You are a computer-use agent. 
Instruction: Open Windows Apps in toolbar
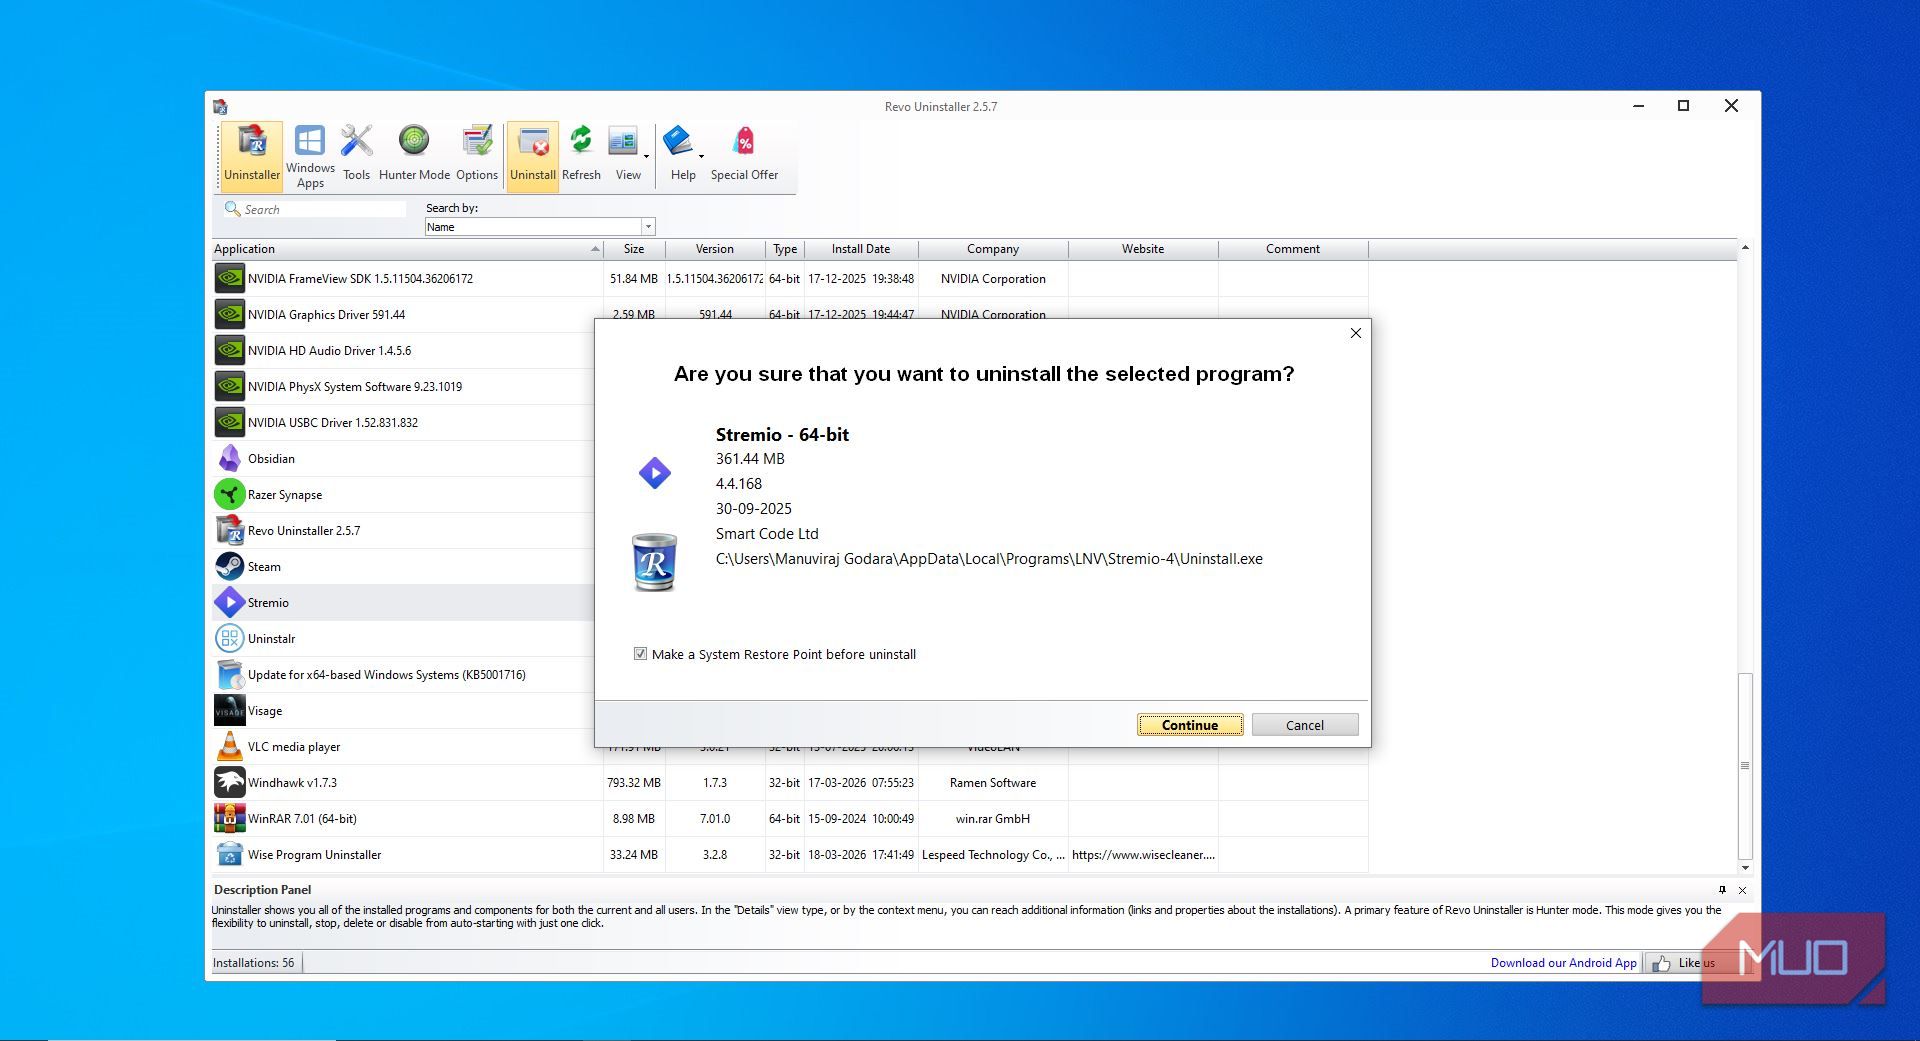click(310, 156)
